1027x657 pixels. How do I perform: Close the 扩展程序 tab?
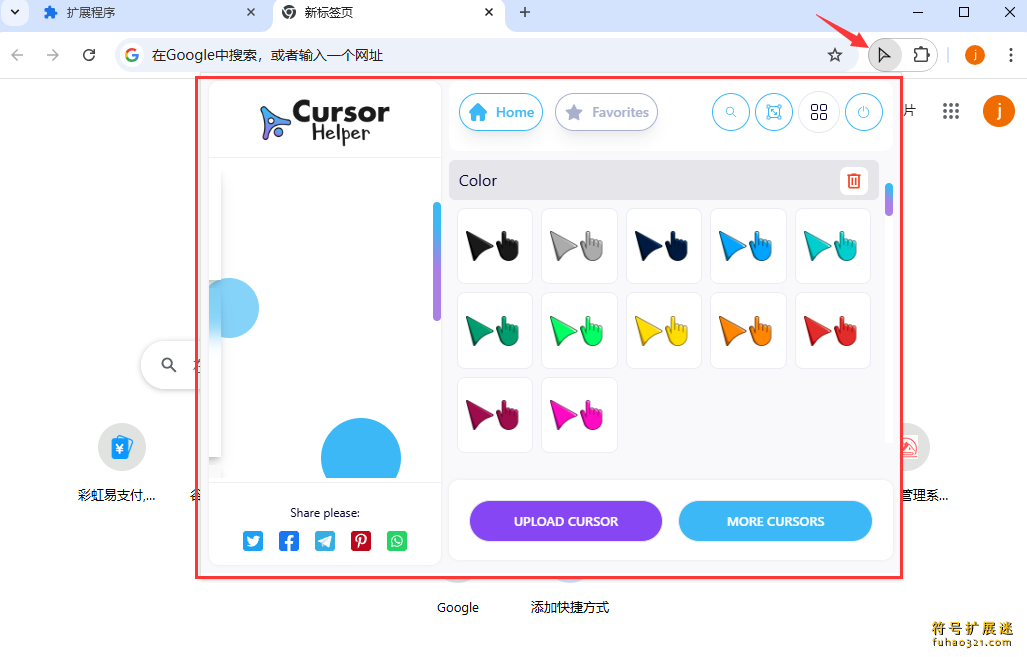[251, 12]
